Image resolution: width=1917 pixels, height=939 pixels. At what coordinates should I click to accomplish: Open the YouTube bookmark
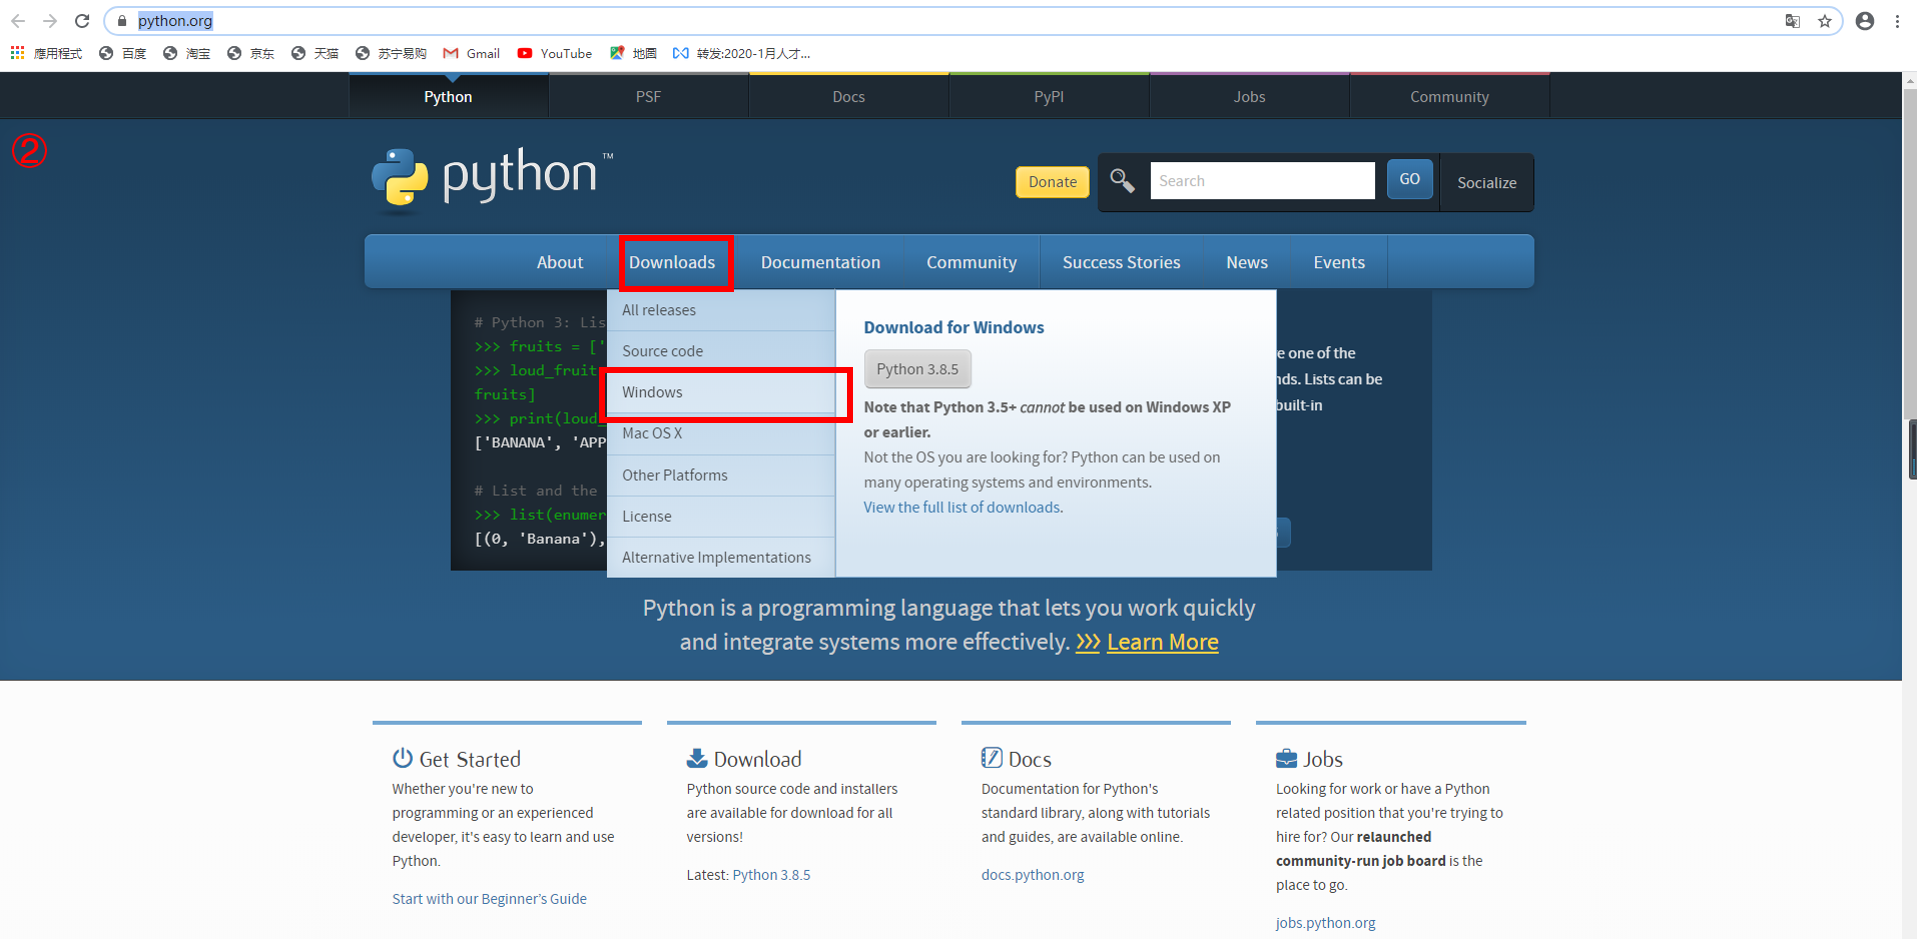tap(554, 53)
